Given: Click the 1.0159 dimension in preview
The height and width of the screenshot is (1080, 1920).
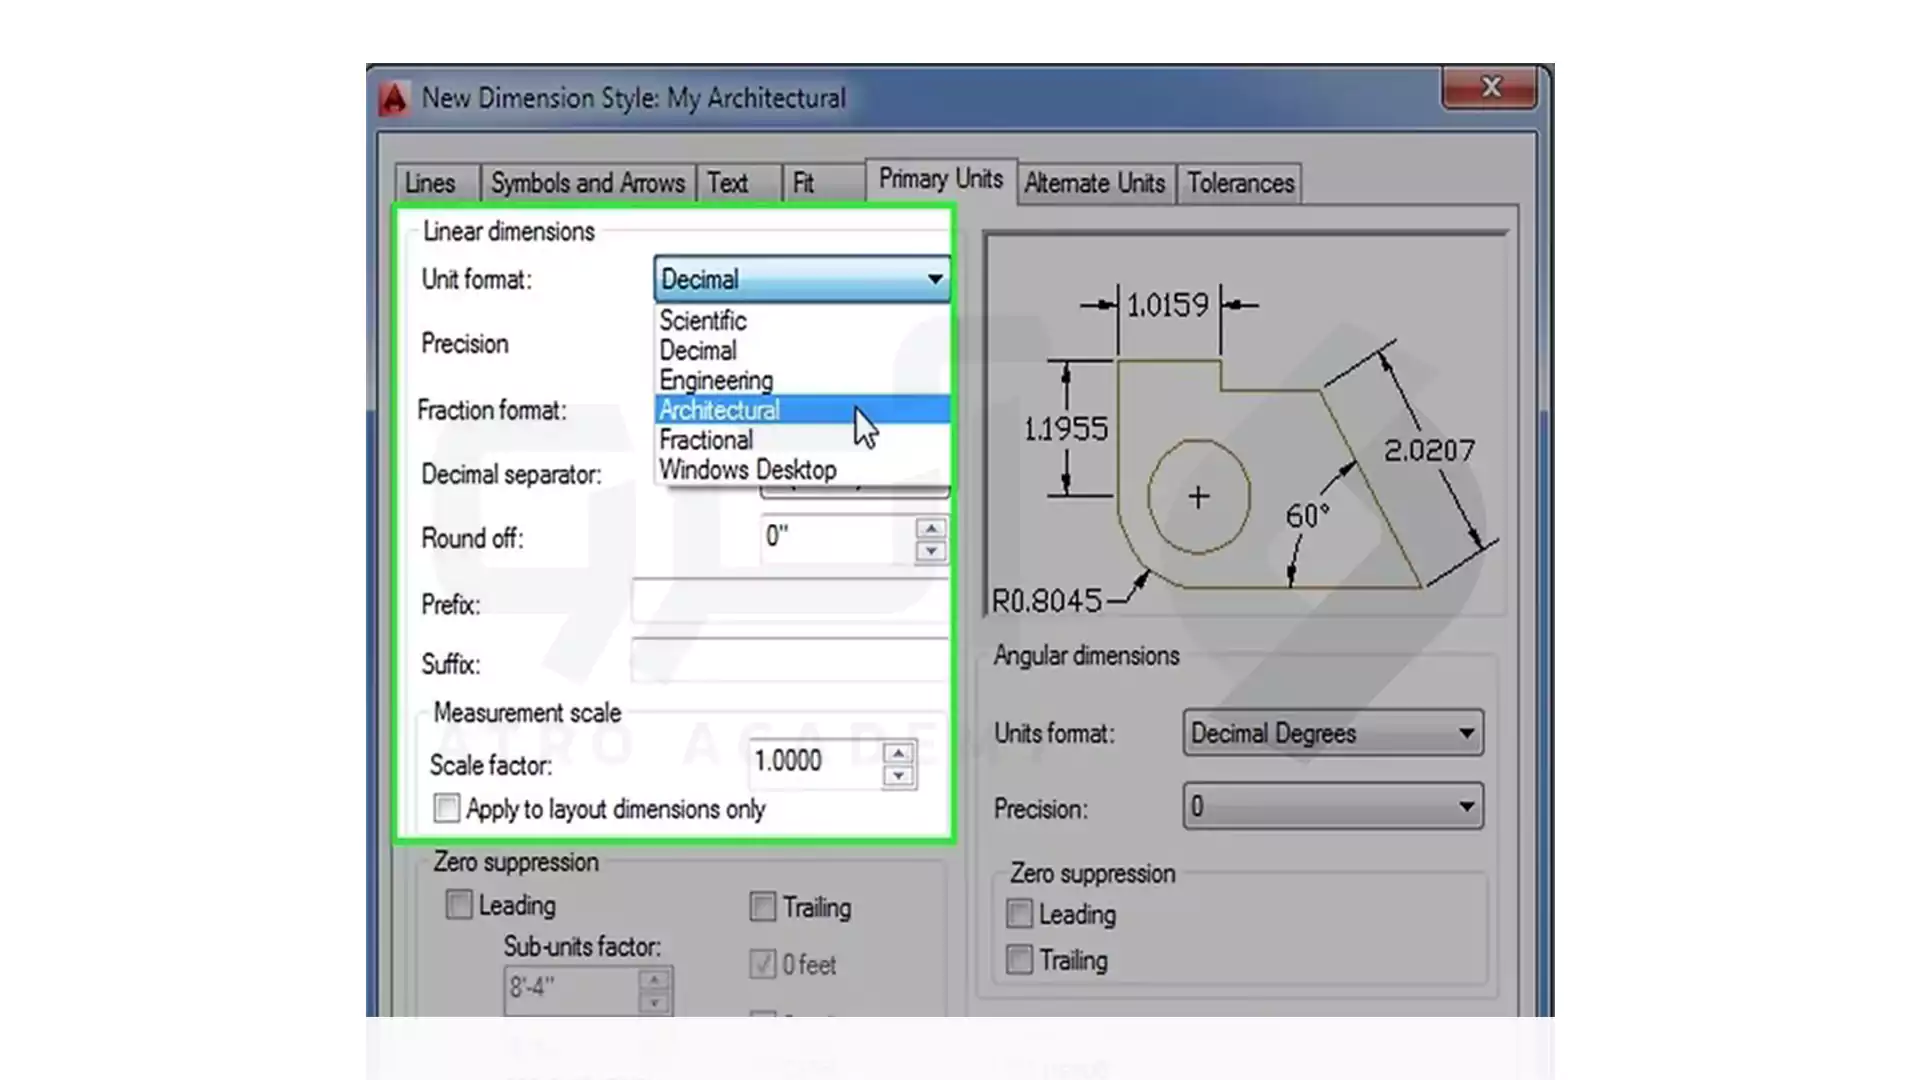Looking at the screenshot, I should point(1168,305).
